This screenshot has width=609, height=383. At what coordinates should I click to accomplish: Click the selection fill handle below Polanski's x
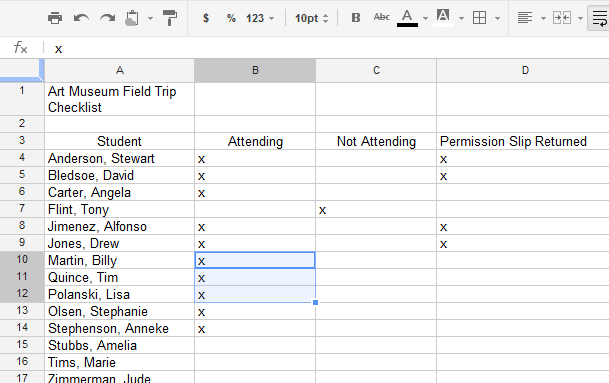tap(315, 302)
